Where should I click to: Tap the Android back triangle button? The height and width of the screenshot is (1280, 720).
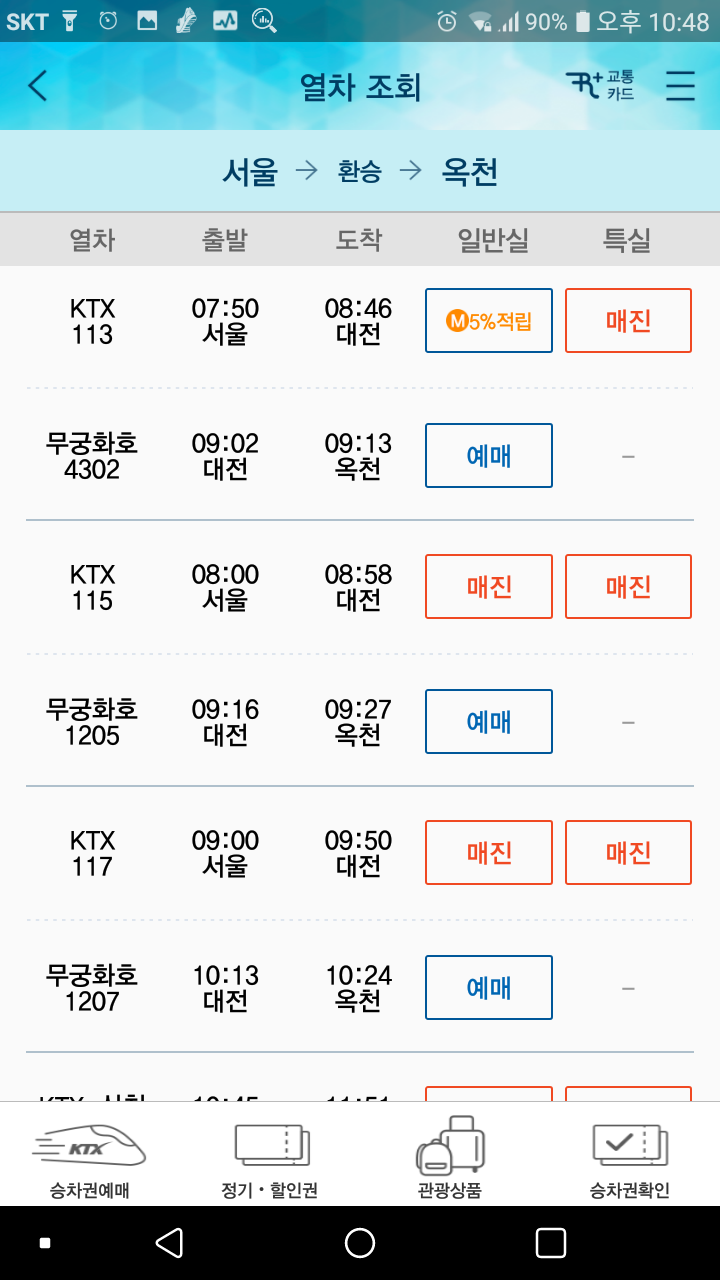[169, 1243]
